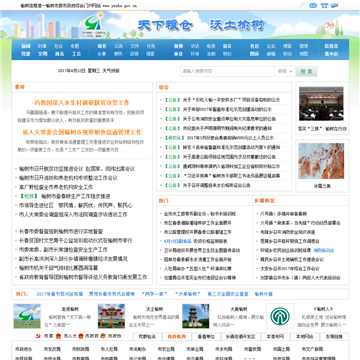The width and height of the screenshot is (360, 360).
Task: Open 文件 in the navigation bar
Action: pyautogui.click(x=135, y=46)
